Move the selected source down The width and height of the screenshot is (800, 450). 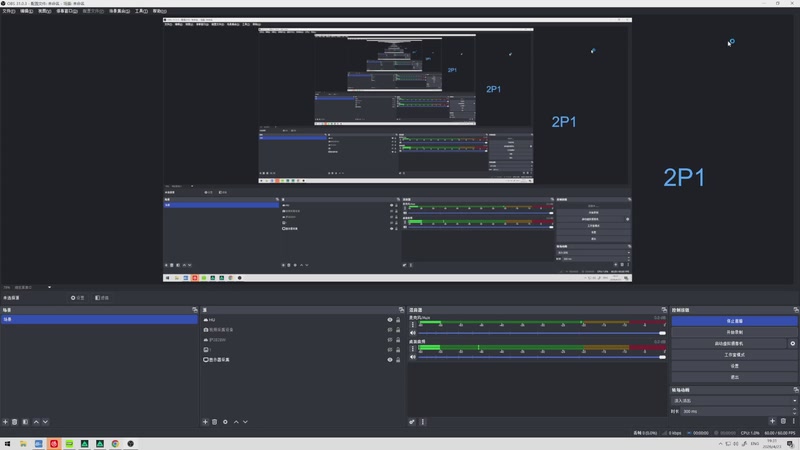pos(245,422)
